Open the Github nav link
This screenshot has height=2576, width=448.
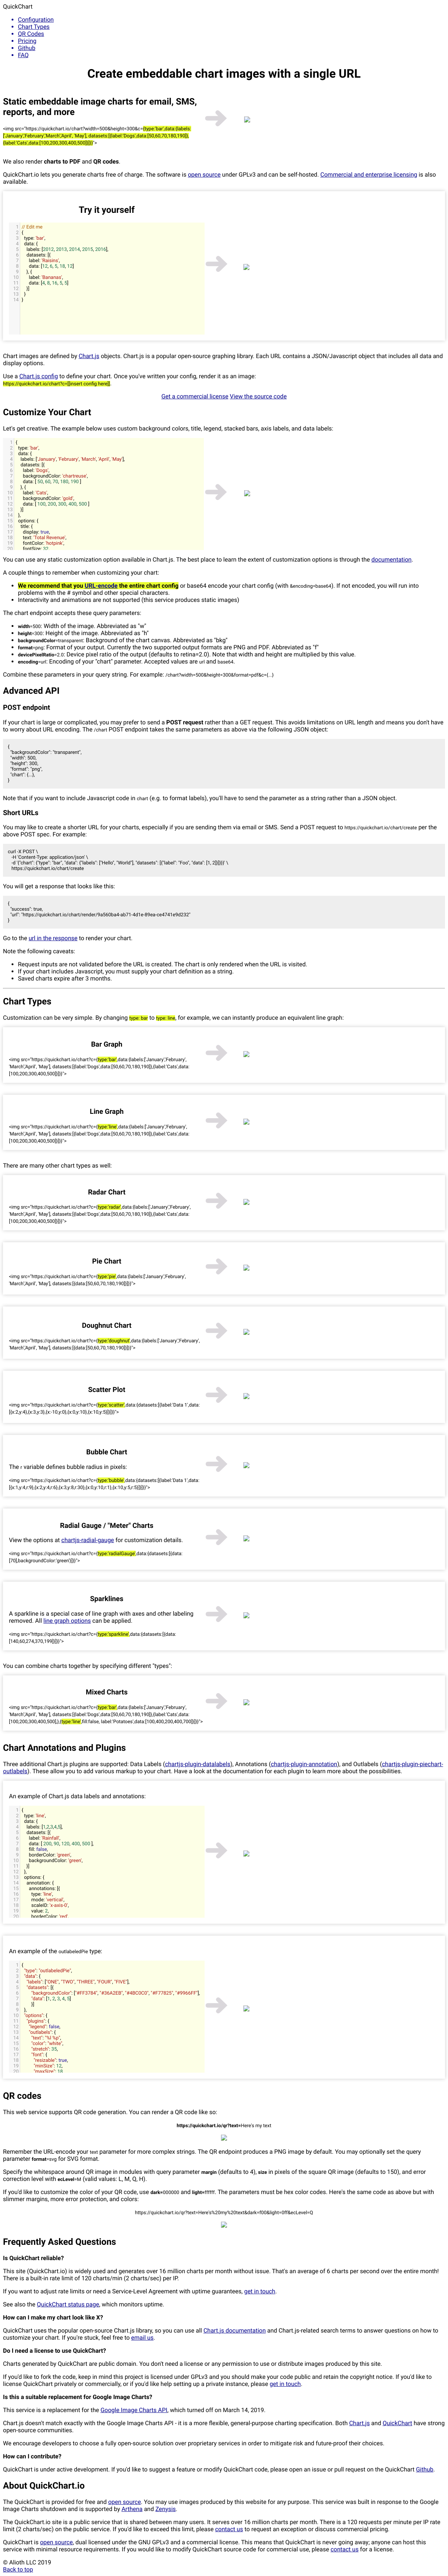tap(26, 48)
